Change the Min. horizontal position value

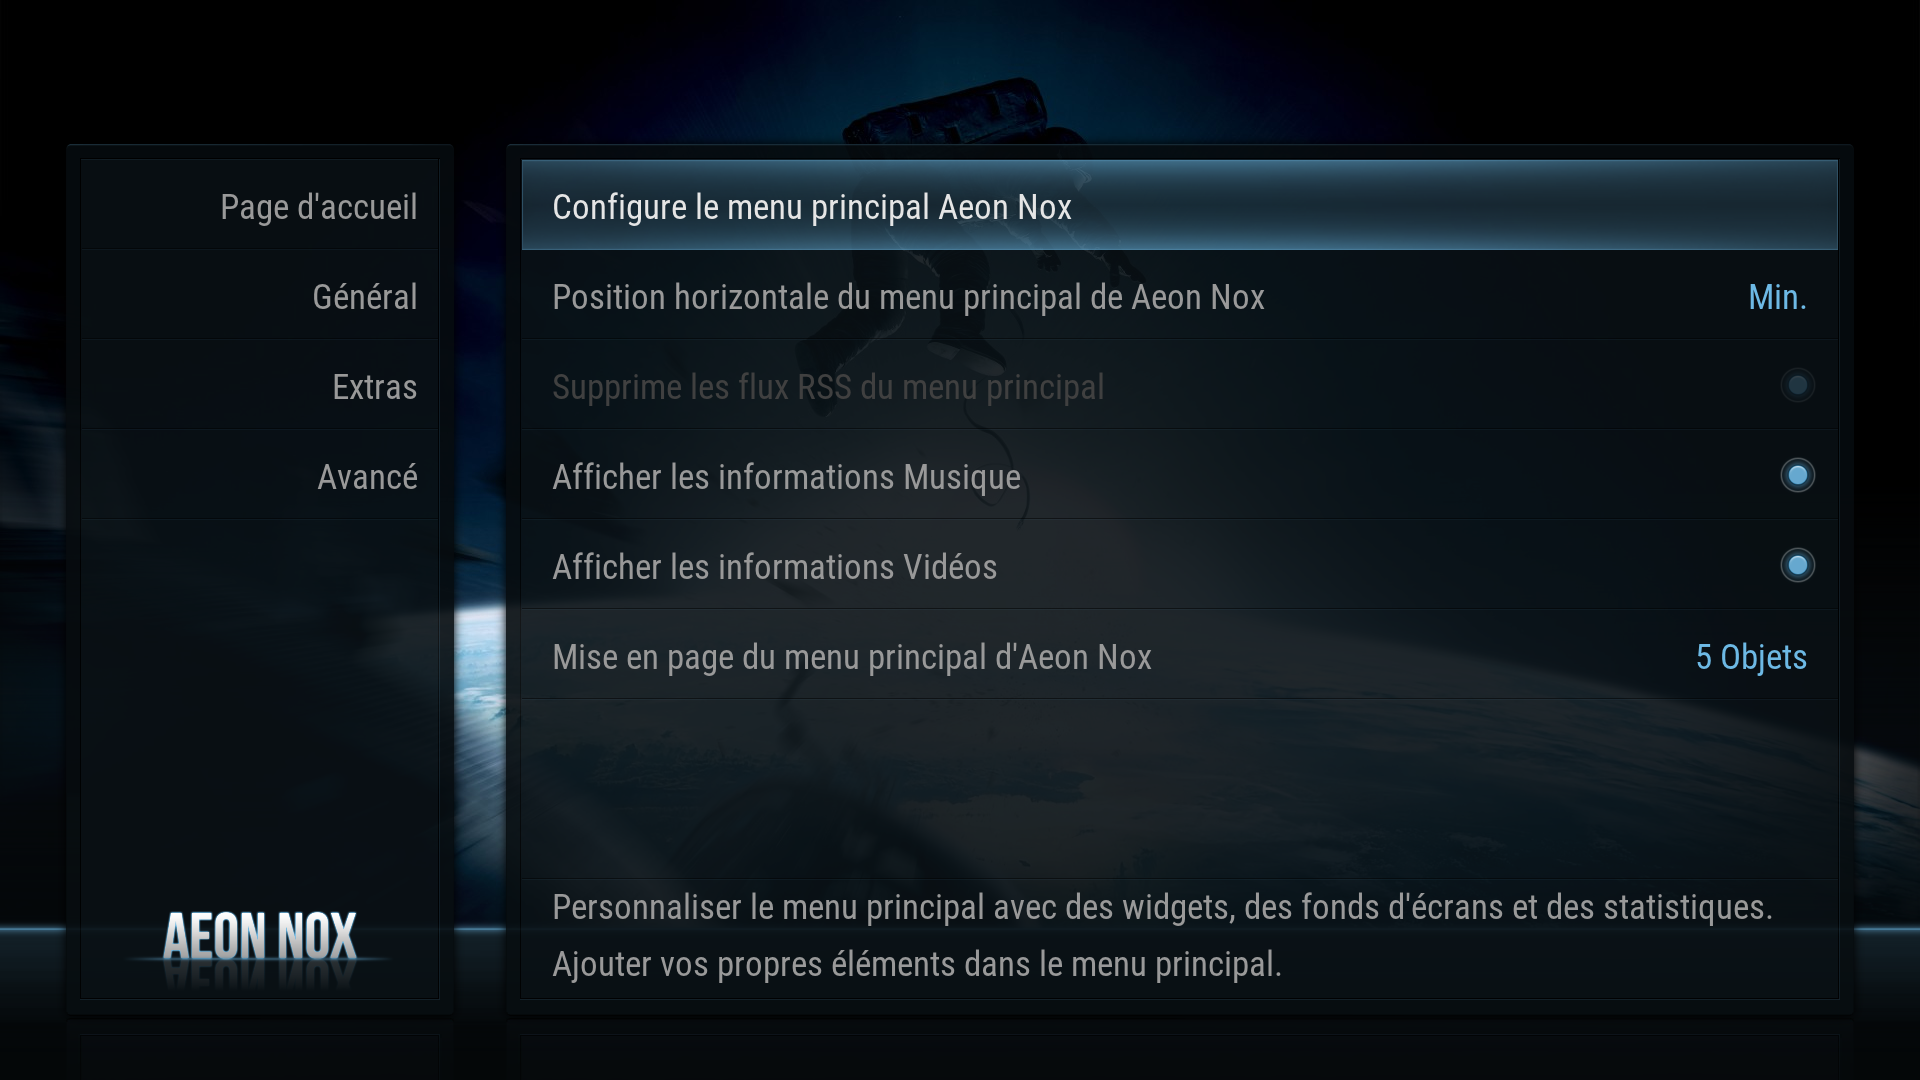tap(1777, 298)
